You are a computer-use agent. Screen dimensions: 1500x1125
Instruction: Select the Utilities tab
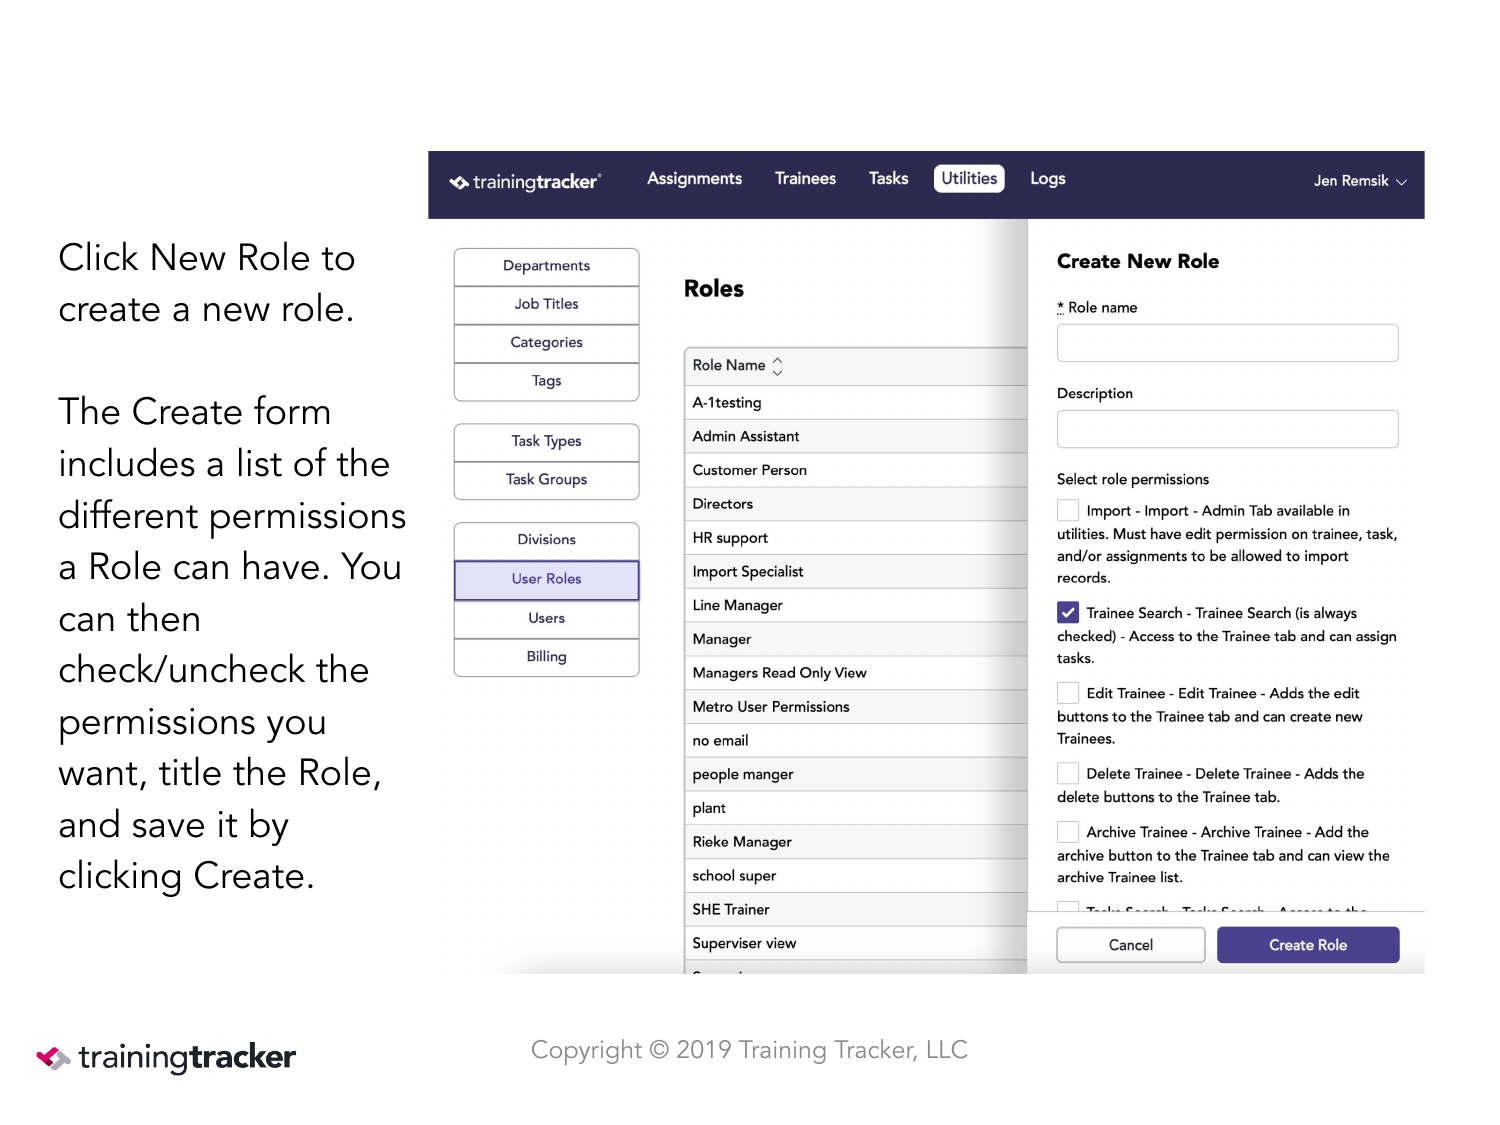pos(969,178)
